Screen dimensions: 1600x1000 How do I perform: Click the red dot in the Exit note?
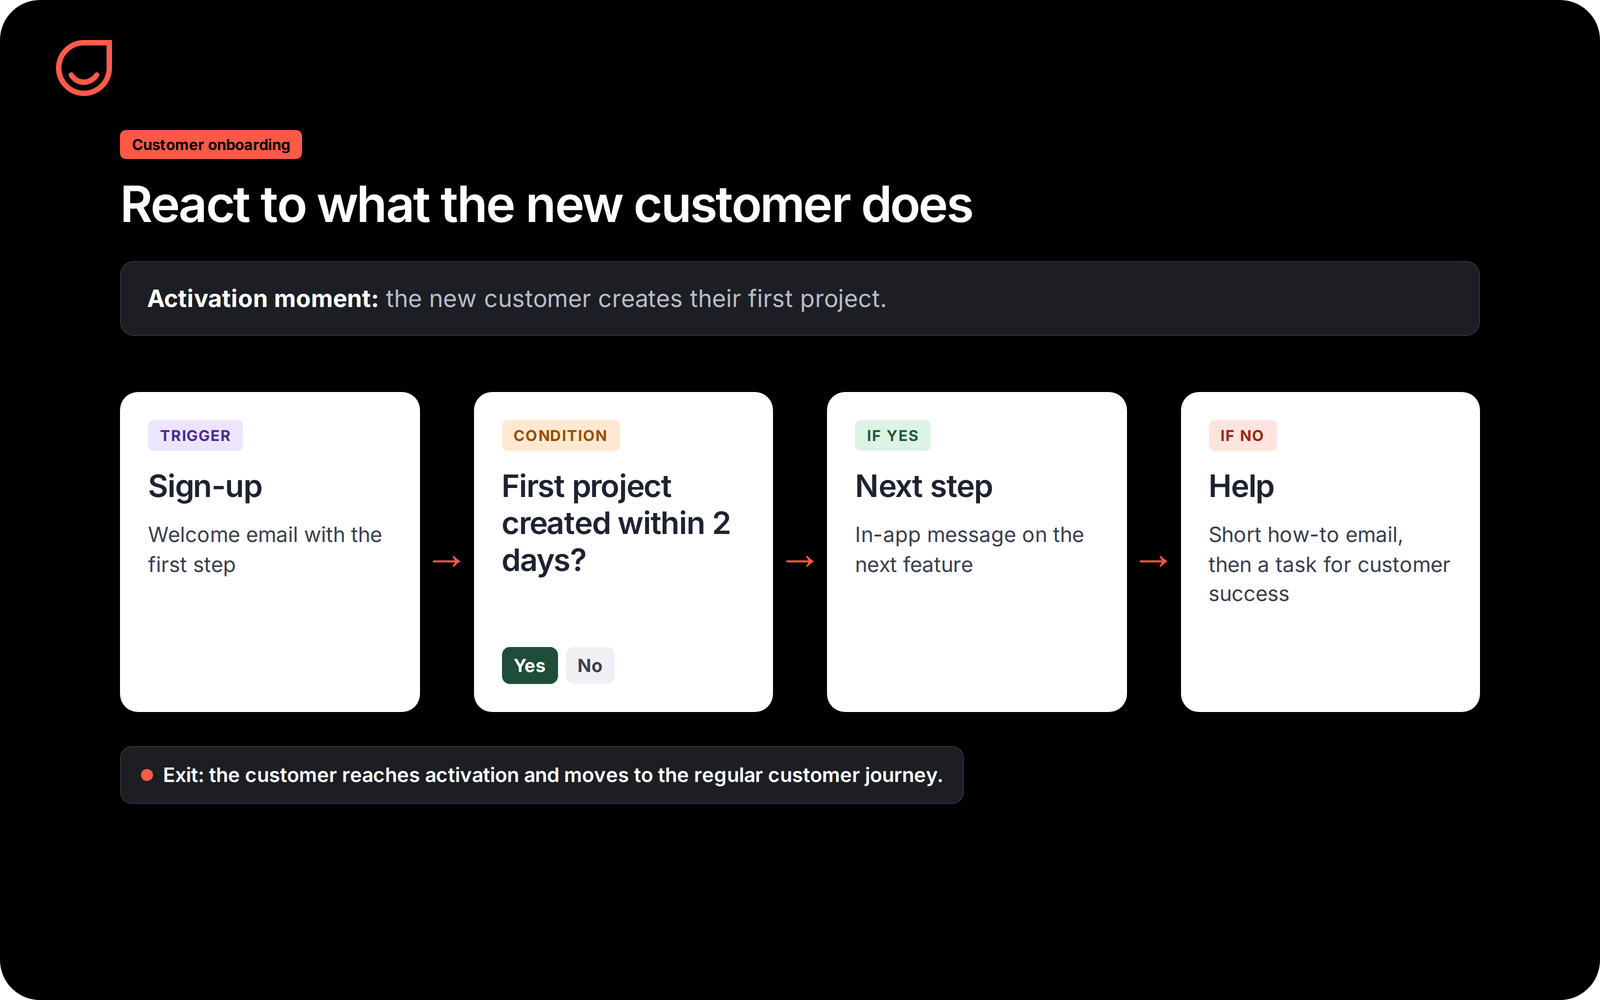pyautogui.click(x=147, y=775)
